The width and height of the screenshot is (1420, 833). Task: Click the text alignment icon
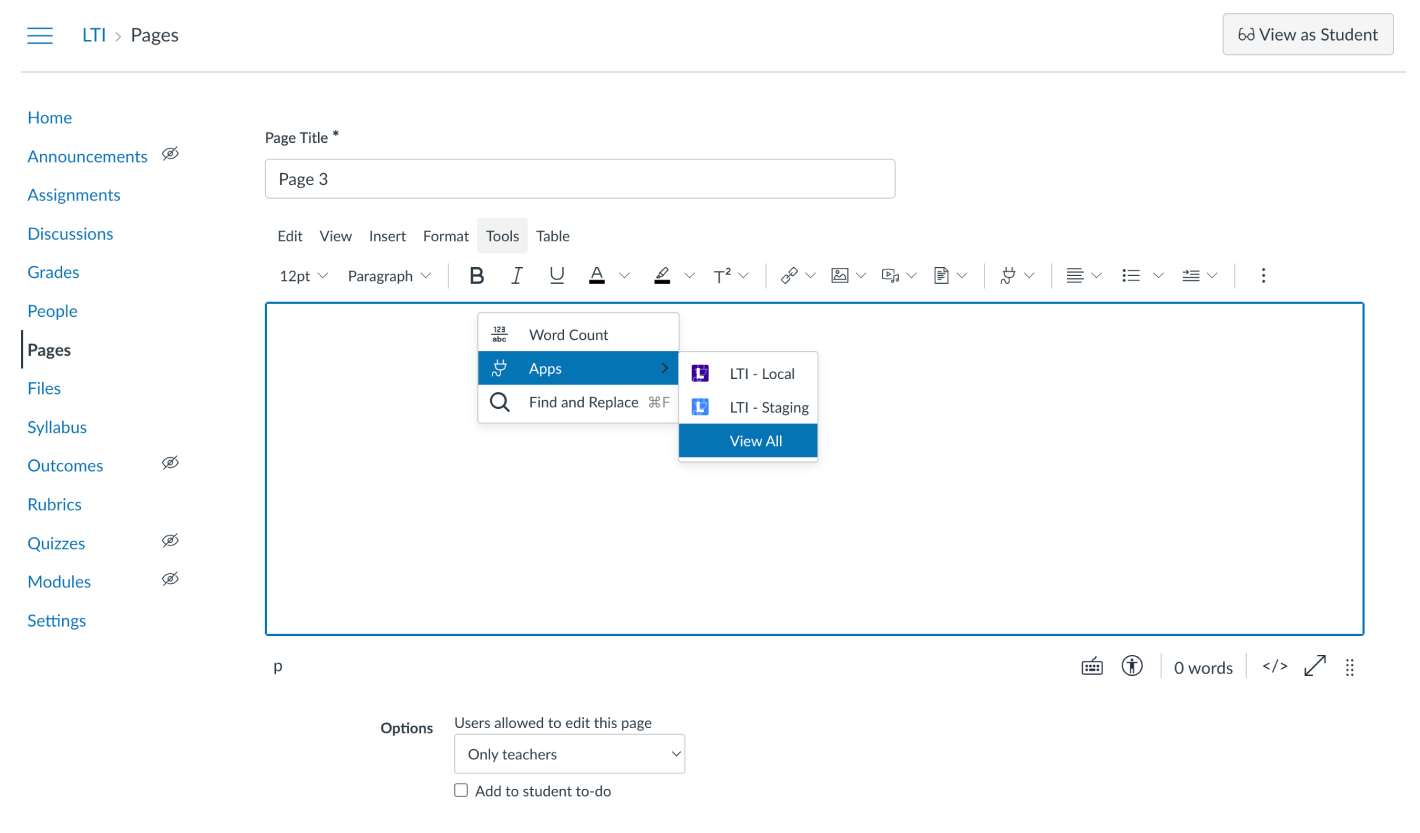tap(1075, 276)
